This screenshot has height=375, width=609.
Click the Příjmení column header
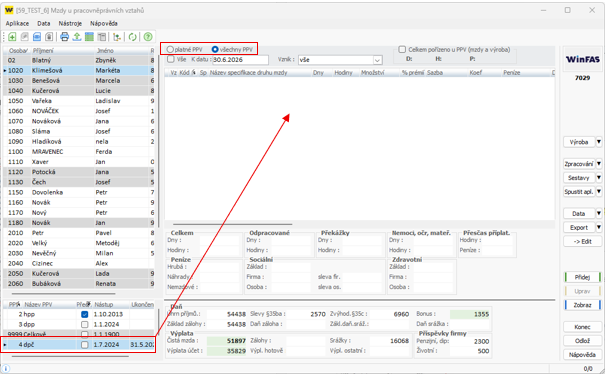coord(63,50)
